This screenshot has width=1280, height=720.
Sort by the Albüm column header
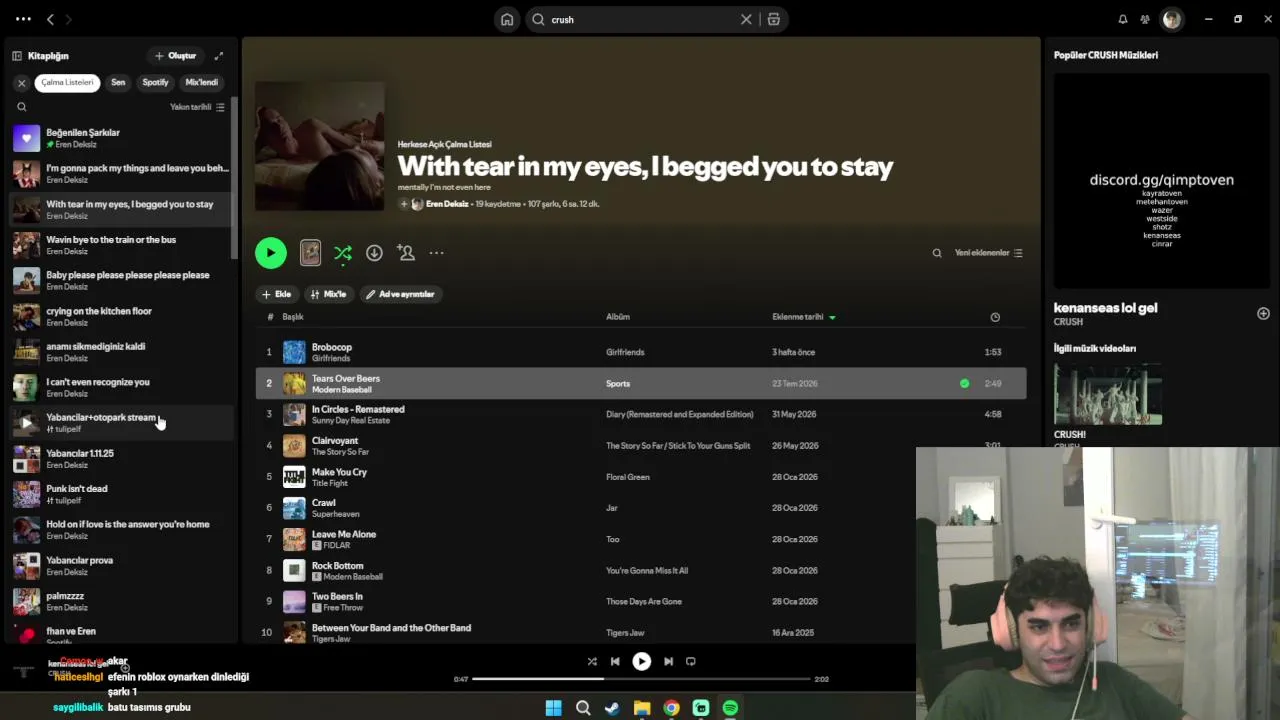tap(618, 317)
